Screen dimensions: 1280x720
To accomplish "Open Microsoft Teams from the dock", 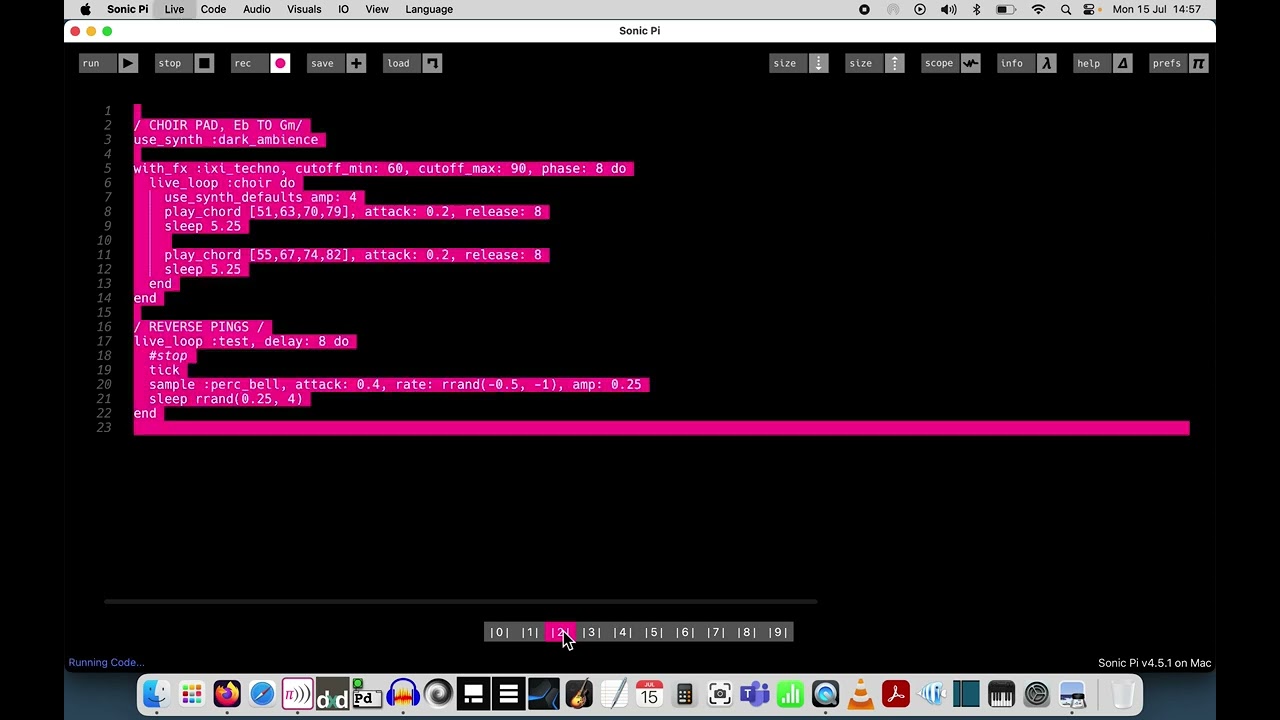I will (x=755, y=693).
